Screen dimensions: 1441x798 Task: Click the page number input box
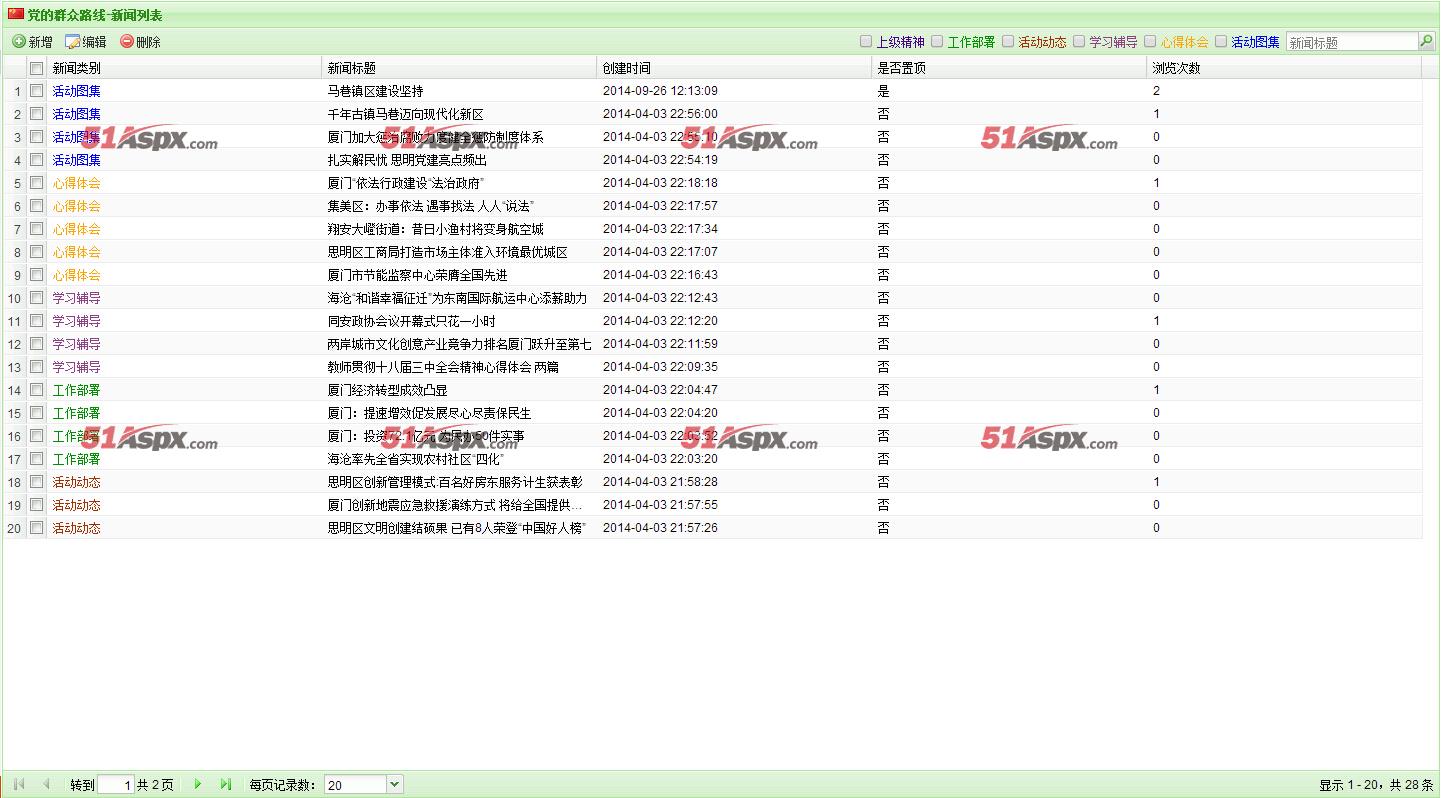[115, 785]
